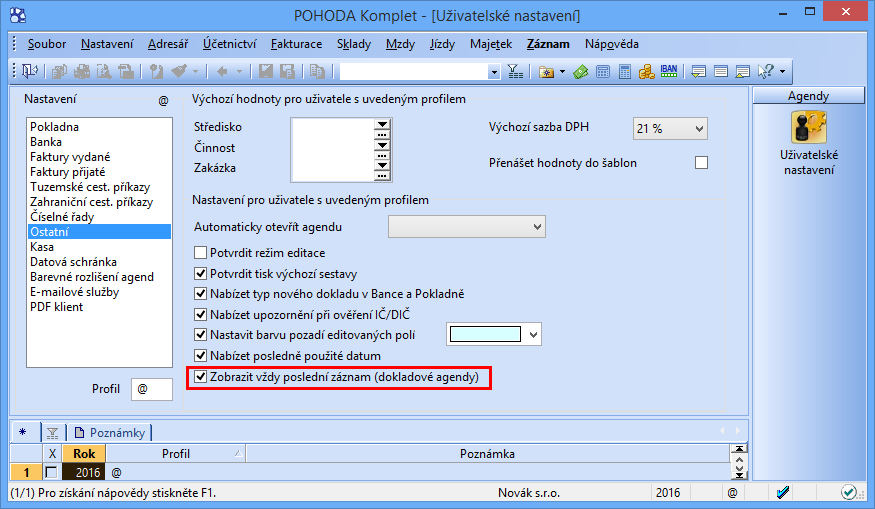
Task: Open the Nastavení menu
Action: 107,44
